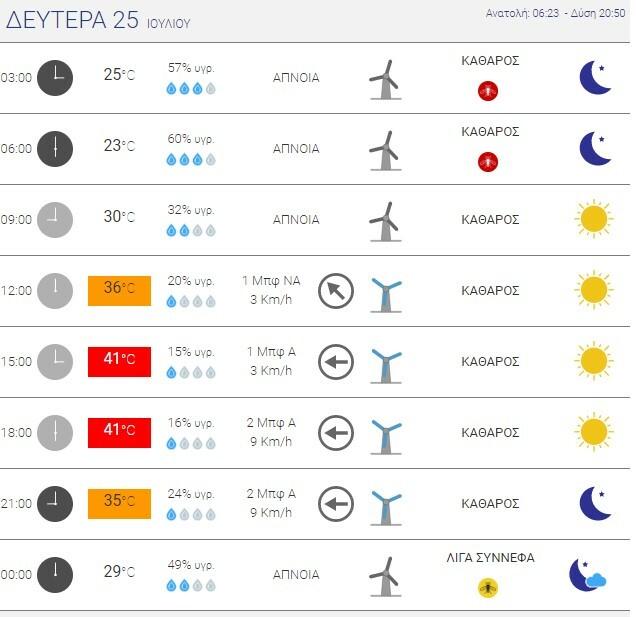This screenshot has width=636, height=617.
Task: Click the grey windmill icon at 09:00
Action: pyautogui.click(x=383, y=221)
